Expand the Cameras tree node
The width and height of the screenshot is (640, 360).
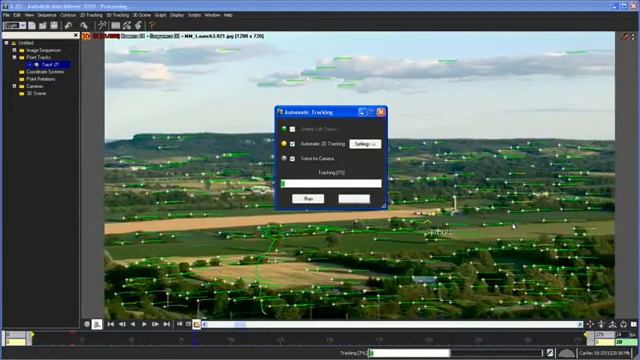[14, 86]
